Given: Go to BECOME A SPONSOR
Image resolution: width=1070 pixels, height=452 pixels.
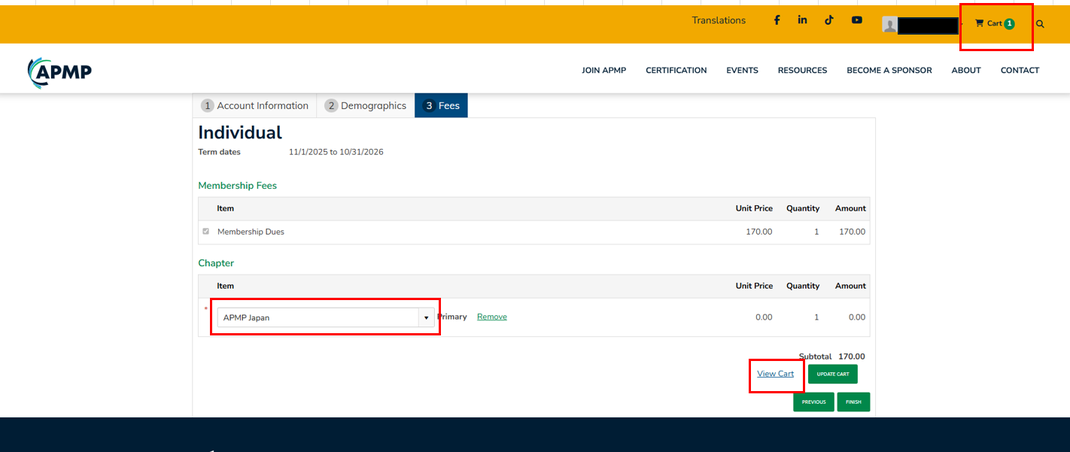Looking at the screenshot, I should coord(889,70).
